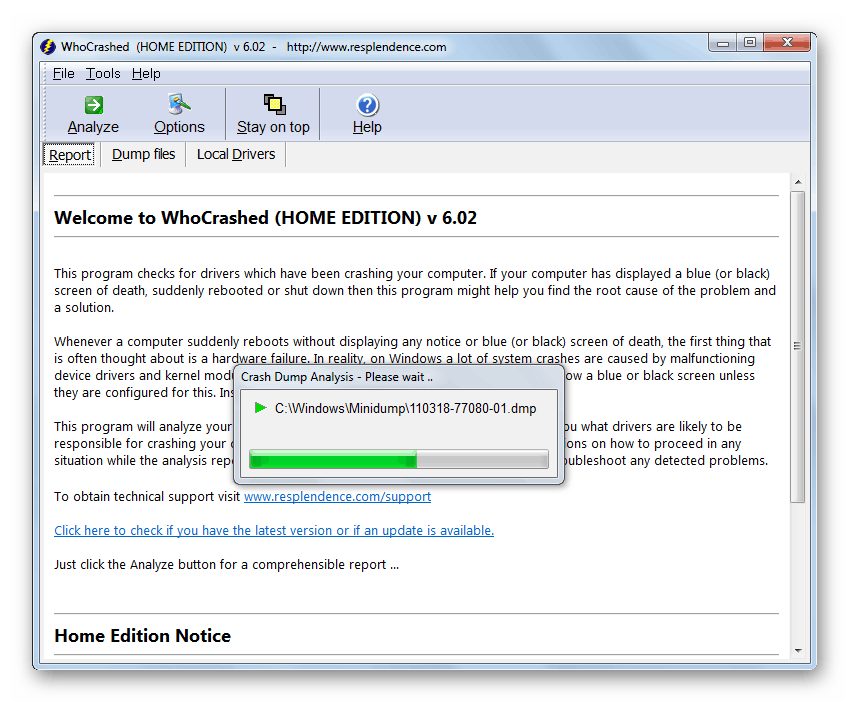
Task: Click the green Analyze arrow icon
Action: point(94,105)
